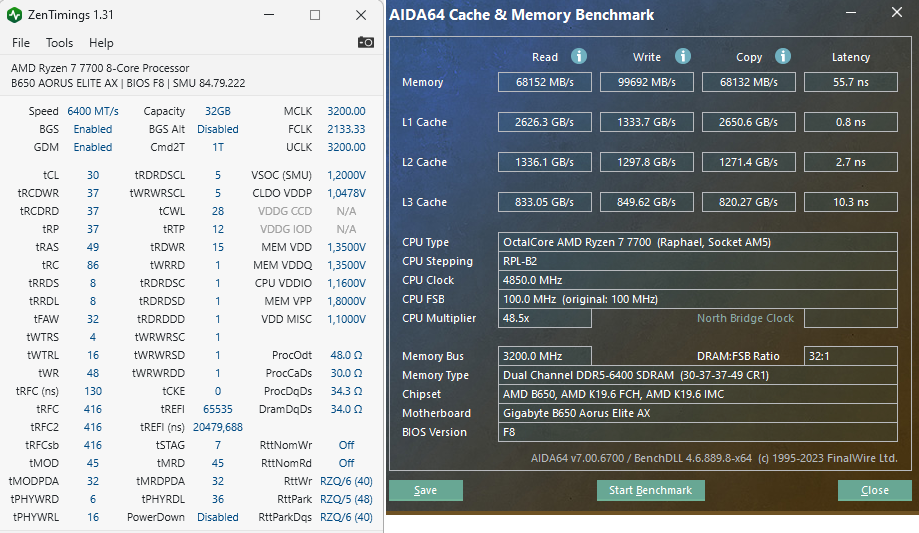Click the L2 Cache Latency 2.7 ns field
919x533 pixels.
coord(850,162)
